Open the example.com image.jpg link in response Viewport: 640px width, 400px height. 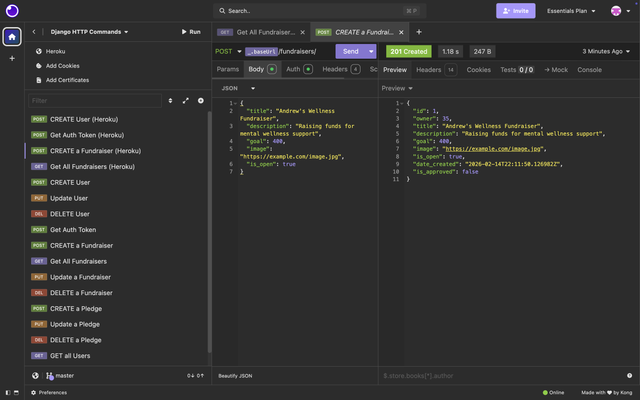(493, 149)
